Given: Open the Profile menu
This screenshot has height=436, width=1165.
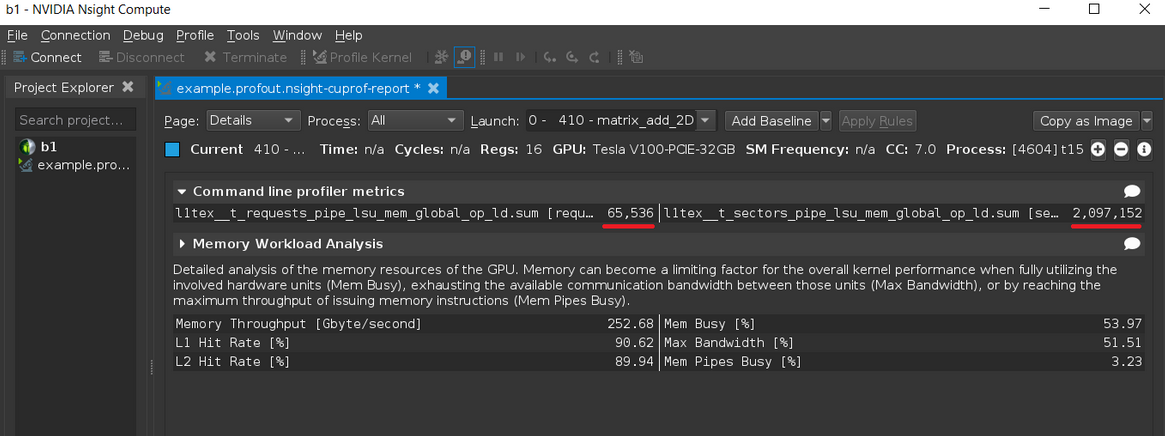Looking at the screenshot, I should (195, 35).
